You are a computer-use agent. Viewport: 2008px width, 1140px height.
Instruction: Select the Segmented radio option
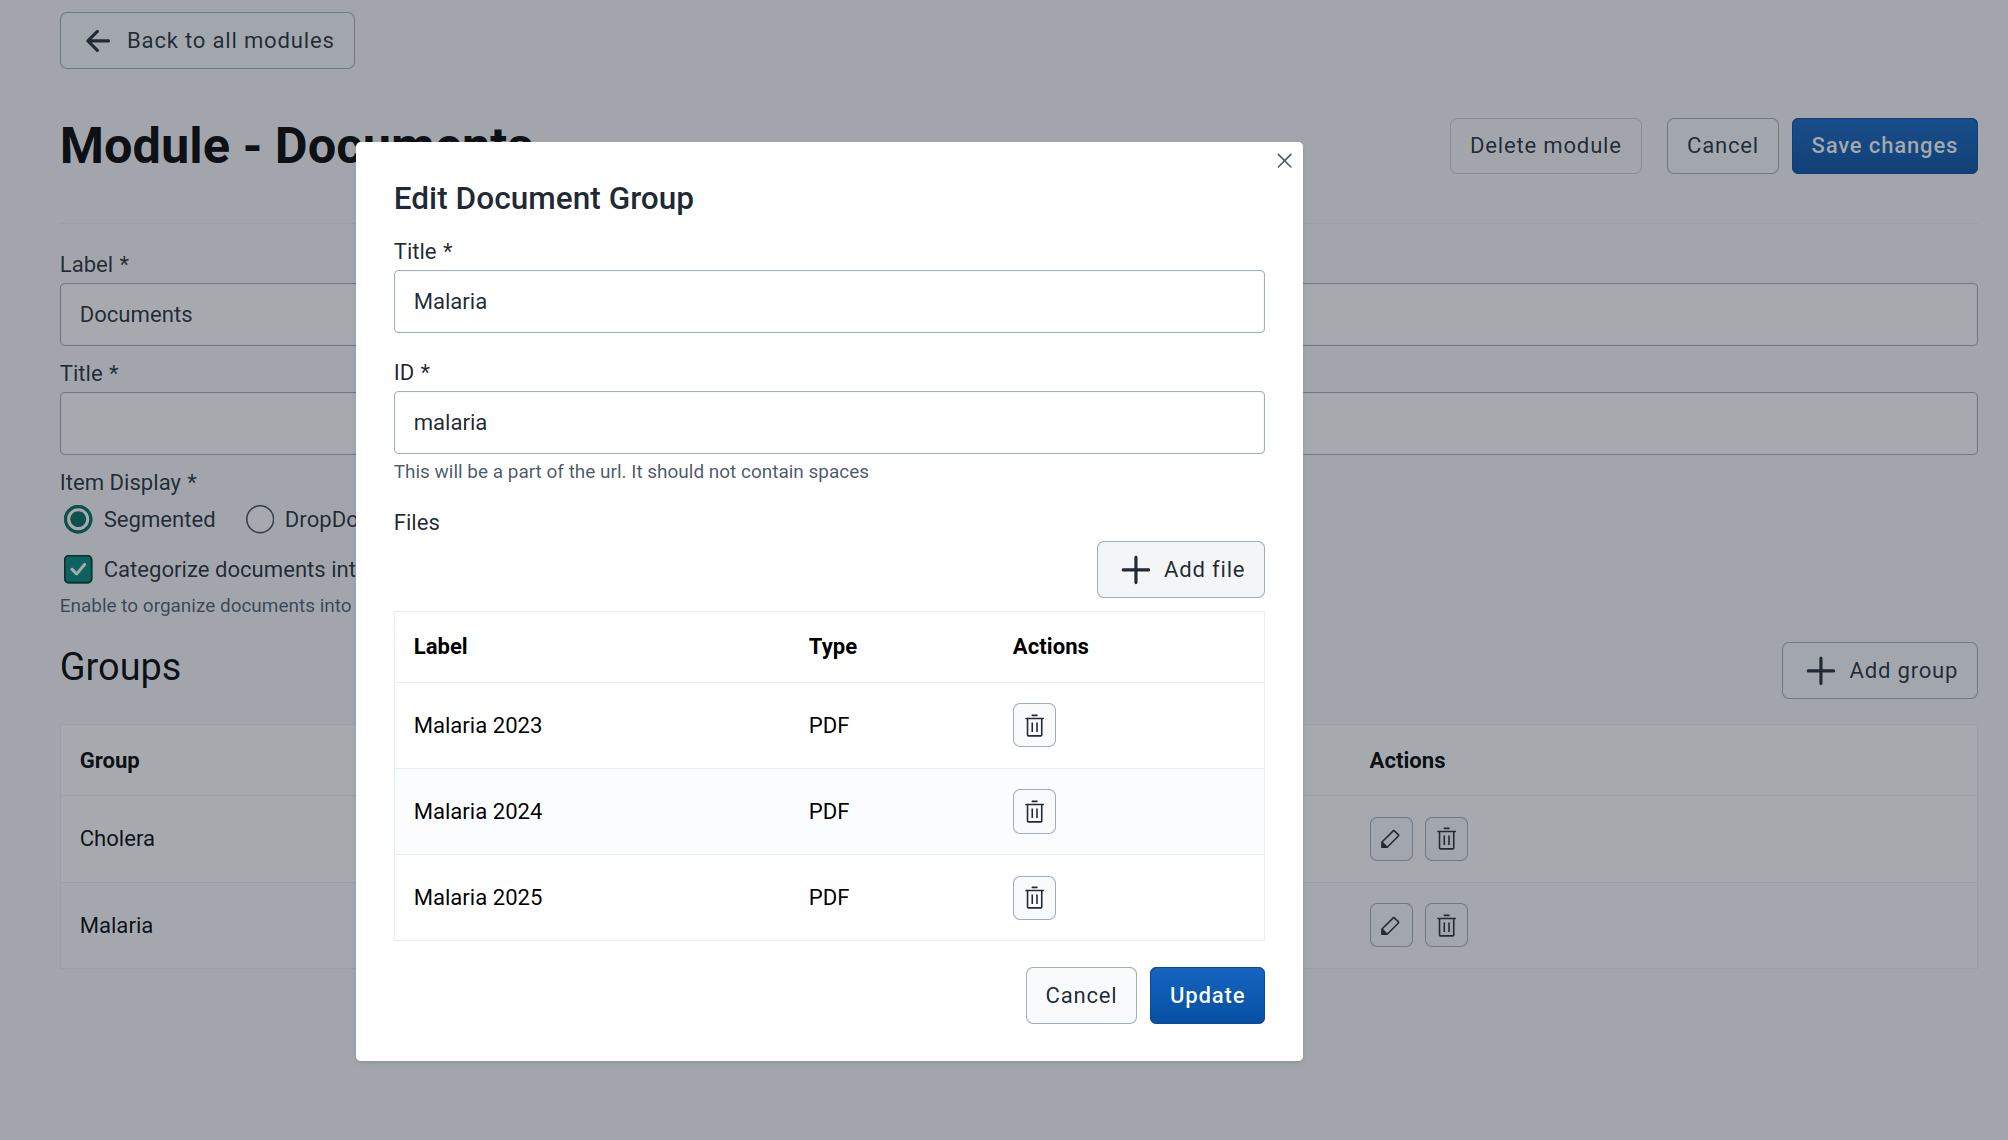click(x=78, y=519)
